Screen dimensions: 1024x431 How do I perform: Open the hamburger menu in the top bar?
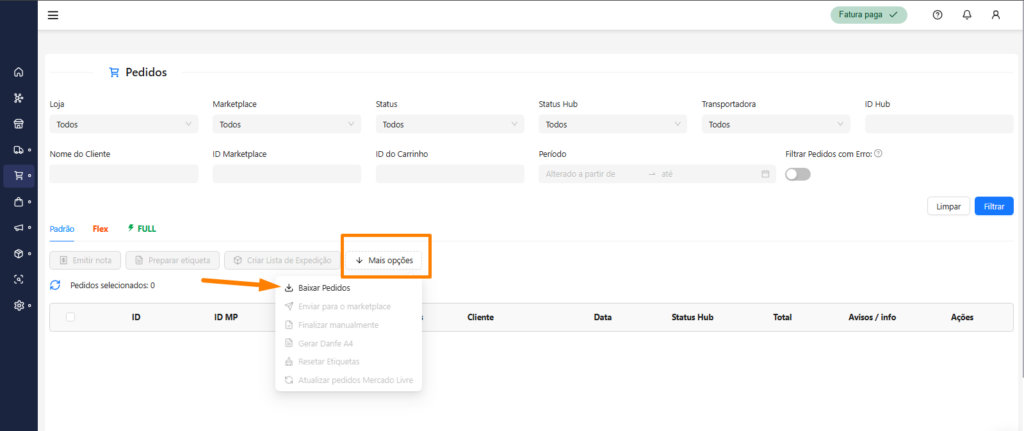[x=53, y=15]
